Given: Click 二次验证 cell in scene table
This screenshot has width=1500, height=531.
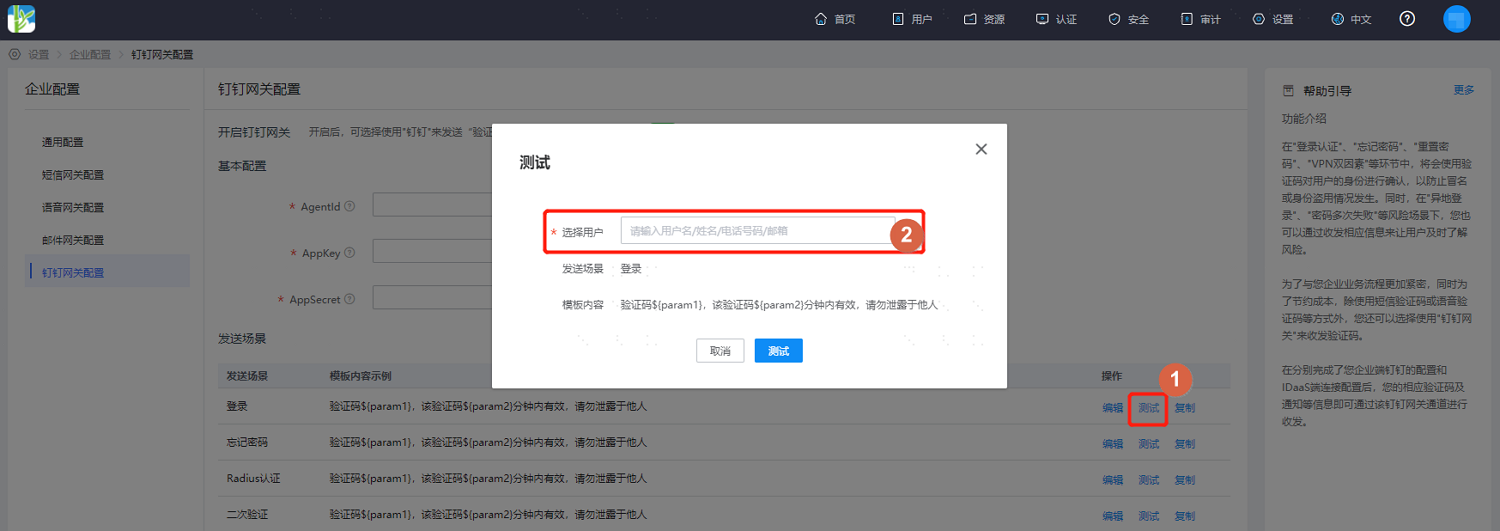Looking at the screenshot, I should tap(247, 515).
